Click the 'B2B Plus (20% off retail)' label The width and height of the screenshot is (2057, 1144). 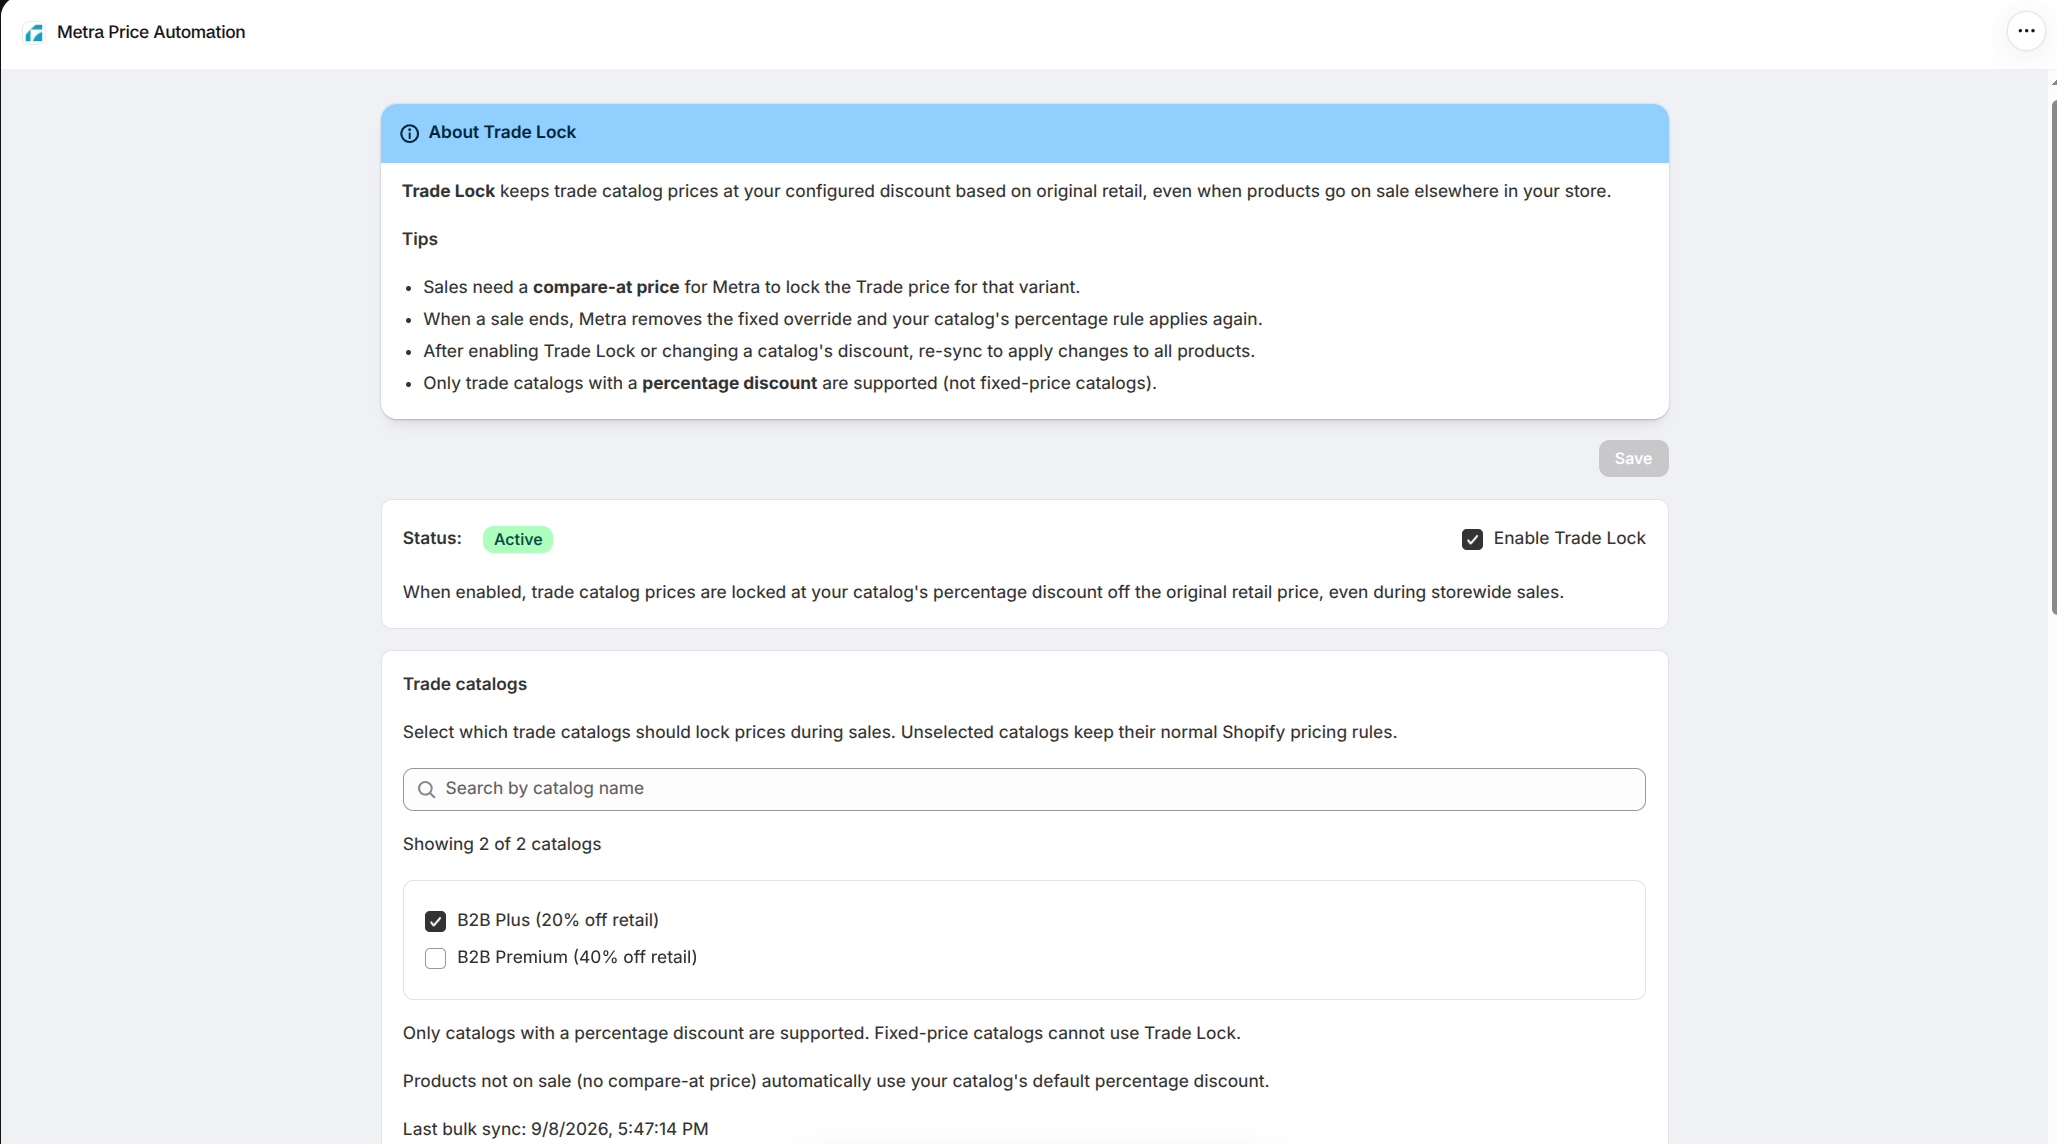point(558,920)
